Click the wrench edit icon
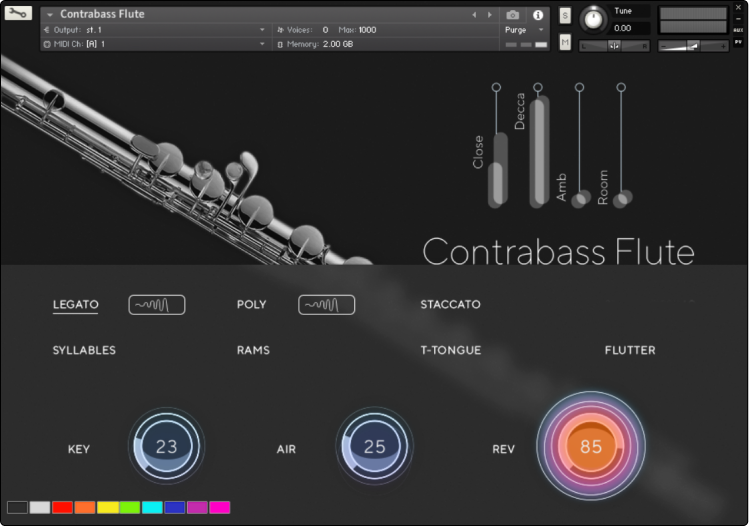 click(x=18, y=14)
